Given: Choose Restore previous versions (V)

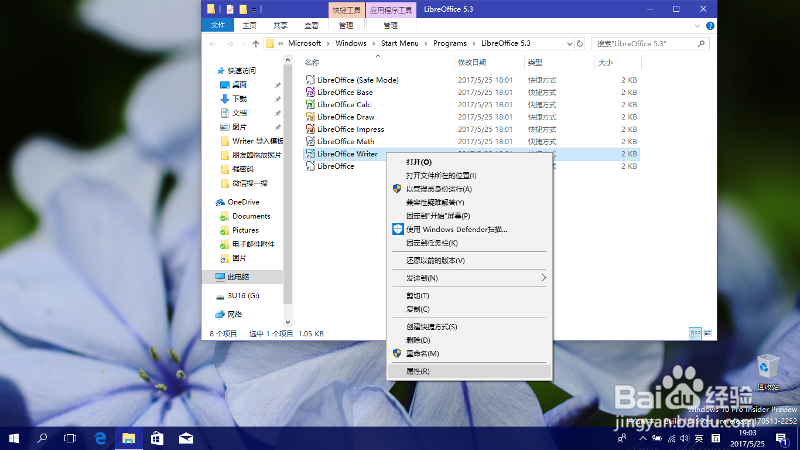Looking at the screenshot, I should (469, 260).
